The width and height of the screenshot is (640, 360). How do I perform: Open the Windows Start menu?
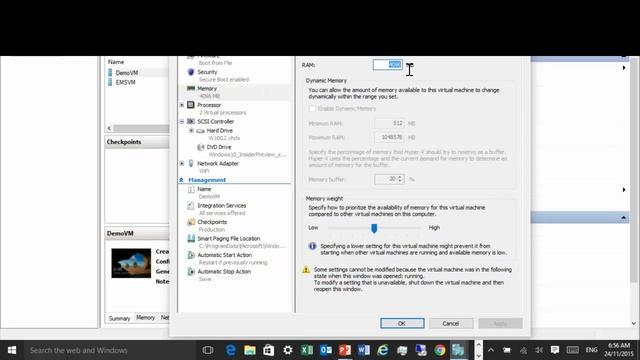(x=12, y=350)
